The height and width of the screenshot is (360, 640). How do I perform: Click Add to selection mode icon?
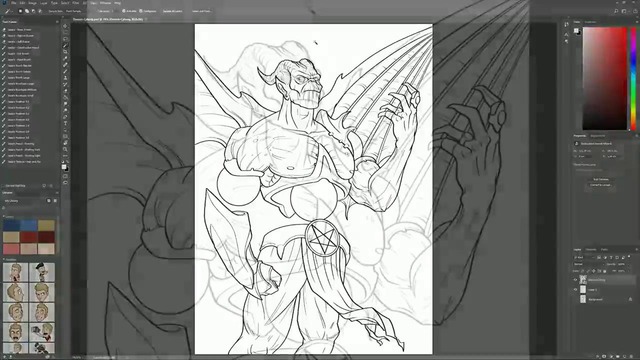coord(27,11)
